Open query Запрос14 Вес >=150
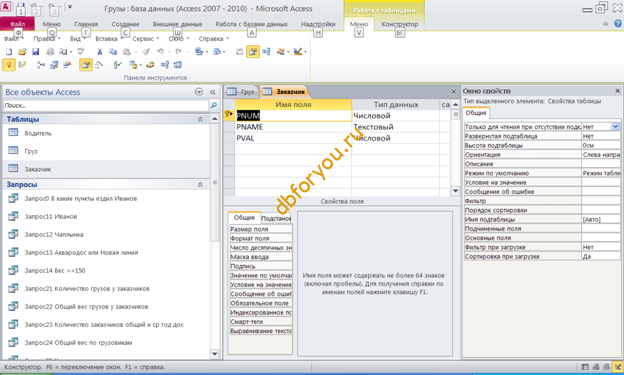 pos(55,271)
